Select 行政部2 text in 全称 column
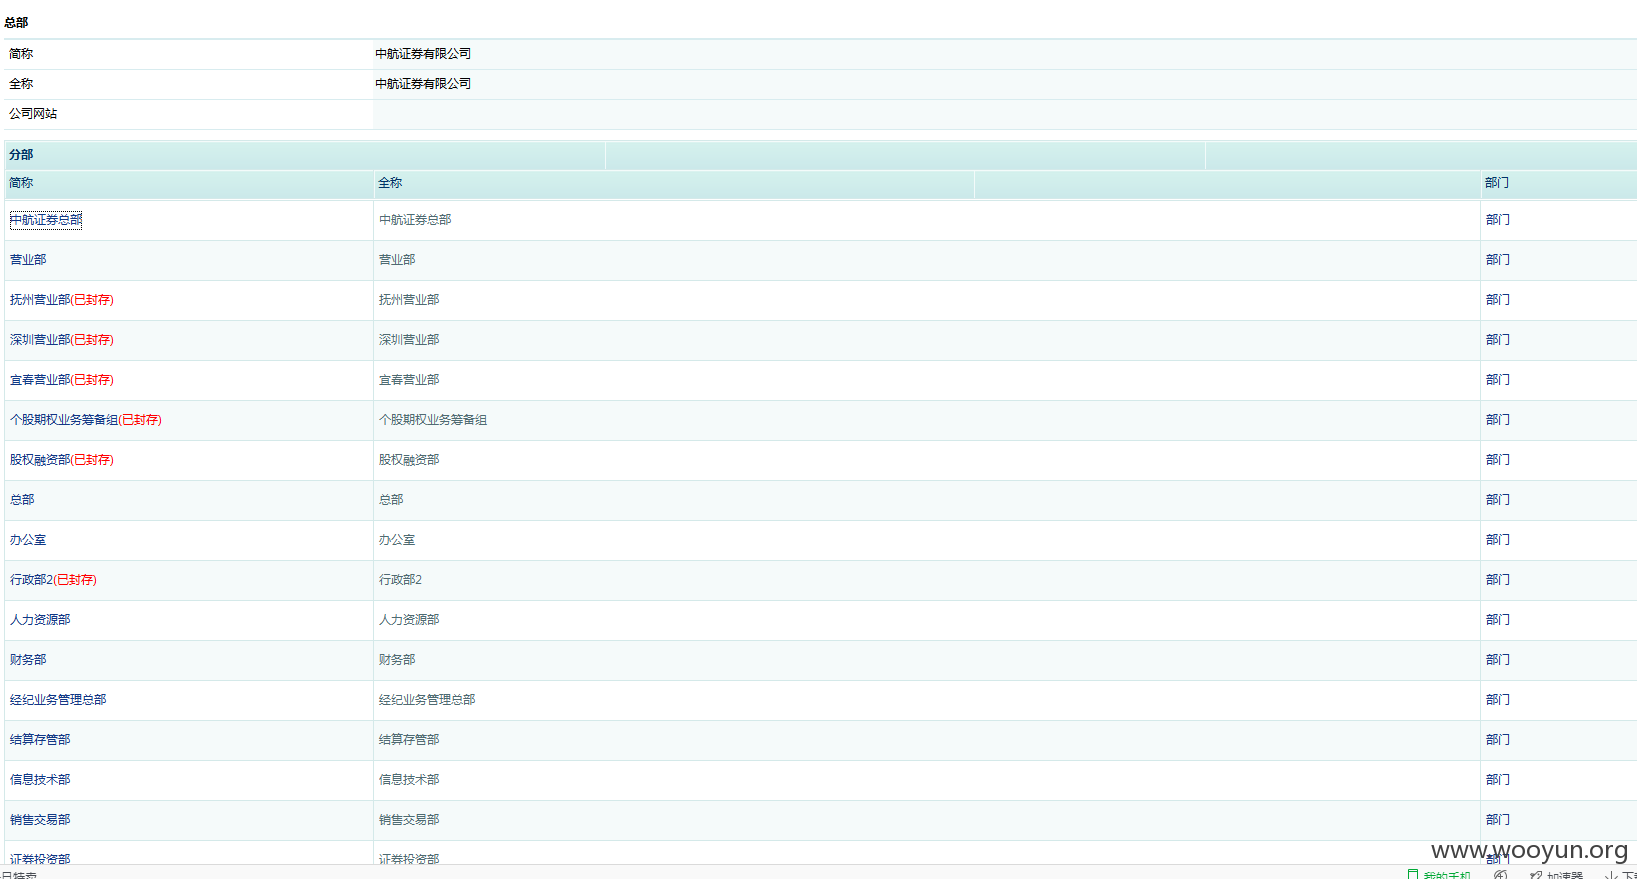1637x879 pixels. tap(400, 580)
